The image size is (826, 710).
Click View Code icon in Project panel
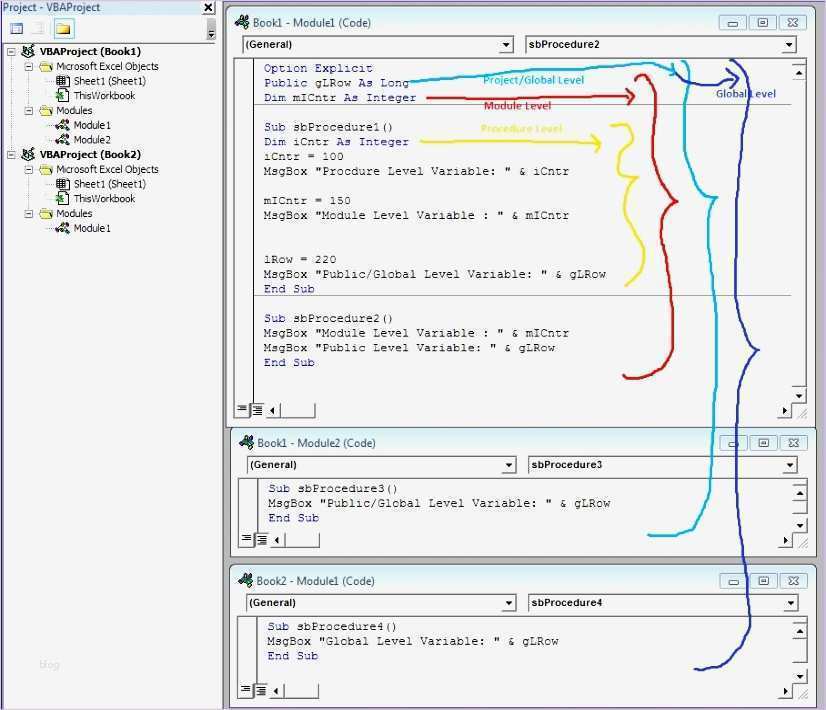point(17,29)
